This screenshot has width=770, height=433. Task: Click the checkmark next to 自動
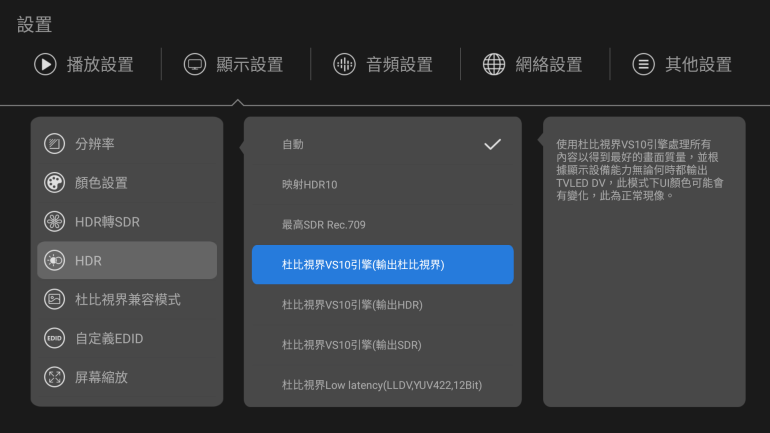(493, 144)
